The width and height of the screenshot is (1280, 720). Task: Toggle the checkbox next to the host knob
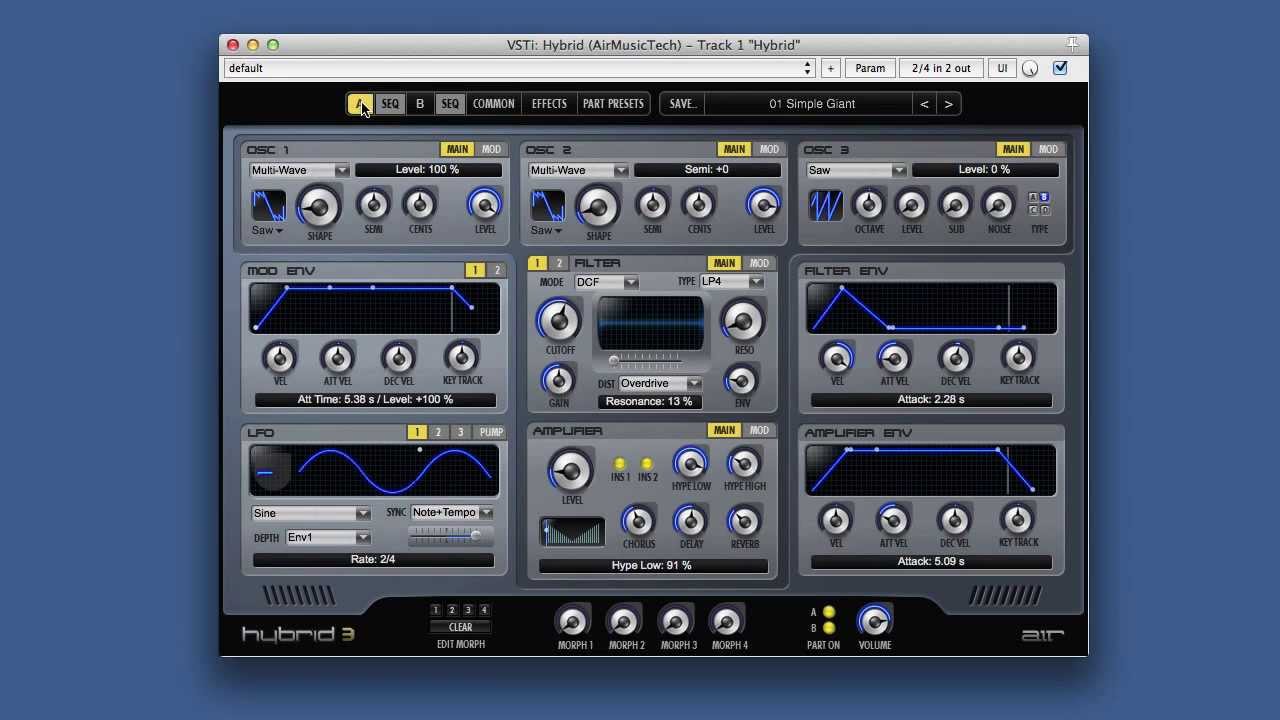[x=1060, y=68]
